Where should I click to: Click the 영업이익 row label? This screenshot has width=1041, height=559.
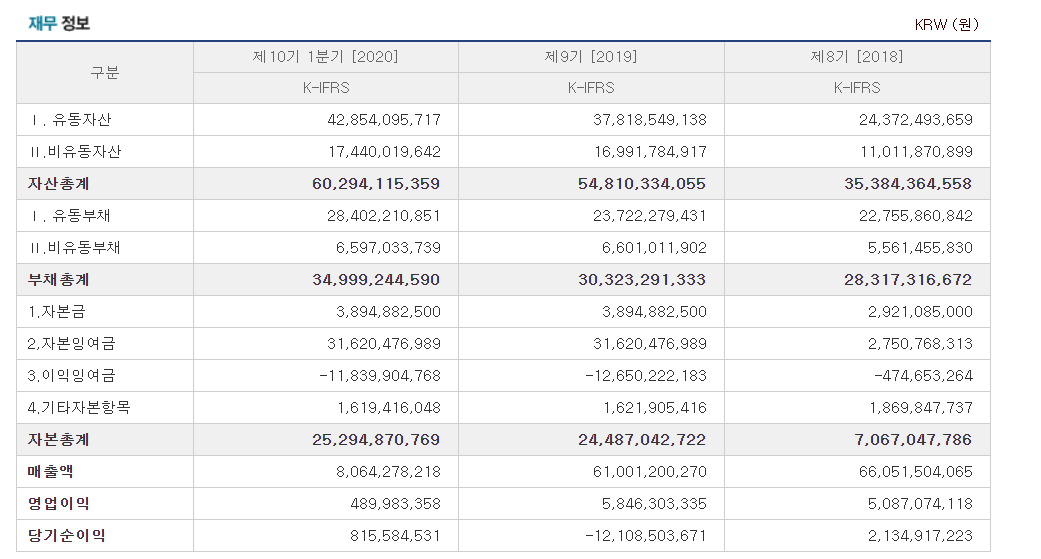coord(58,503)
